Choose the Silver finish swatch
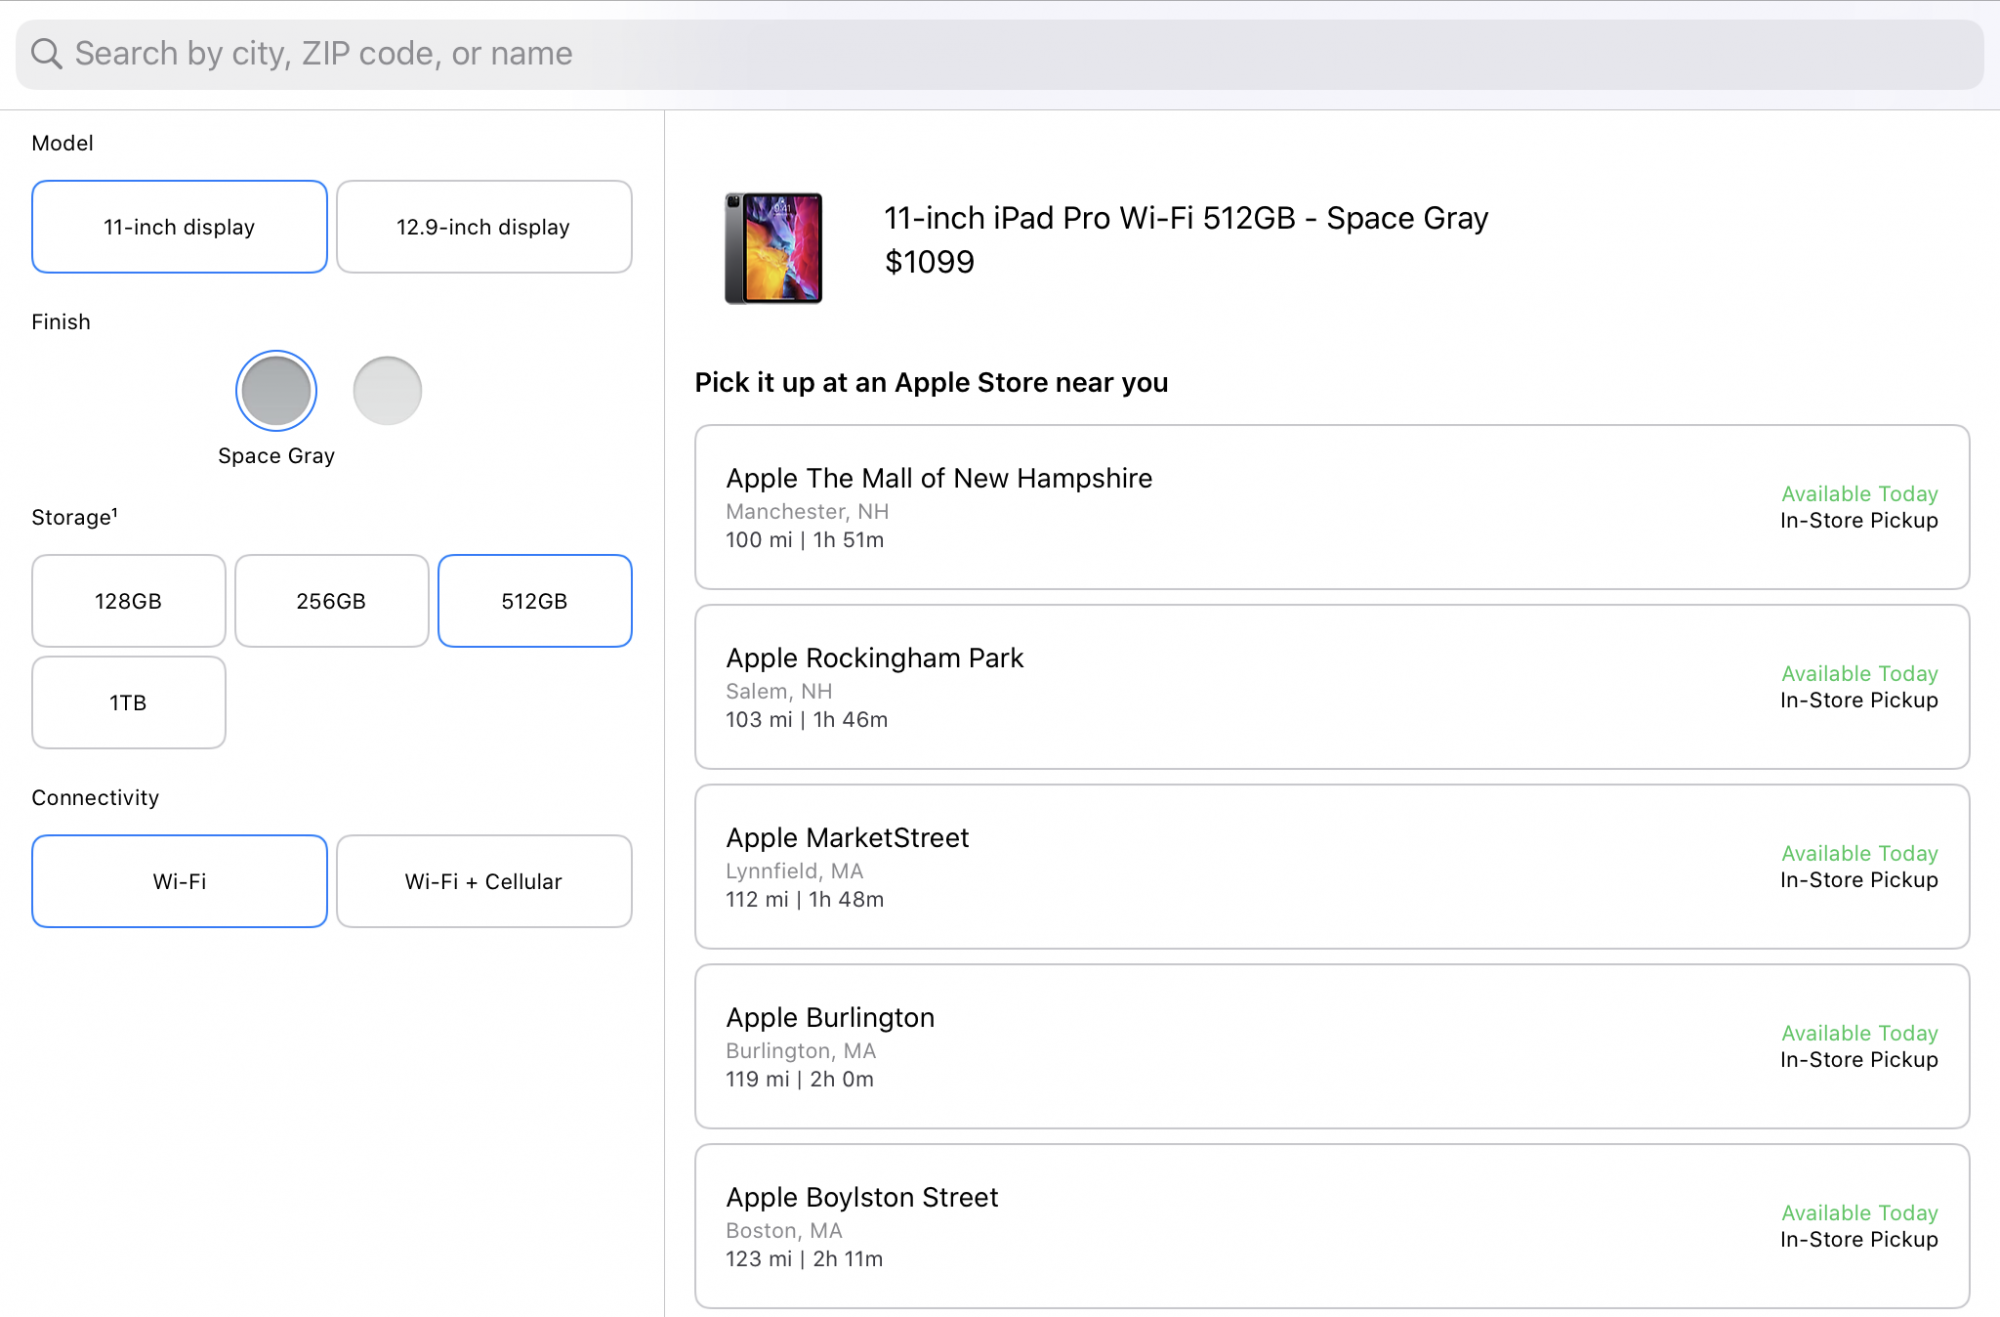This screenshot has height=1317, width=2000. pyautogui.click(x=387, y=391)
